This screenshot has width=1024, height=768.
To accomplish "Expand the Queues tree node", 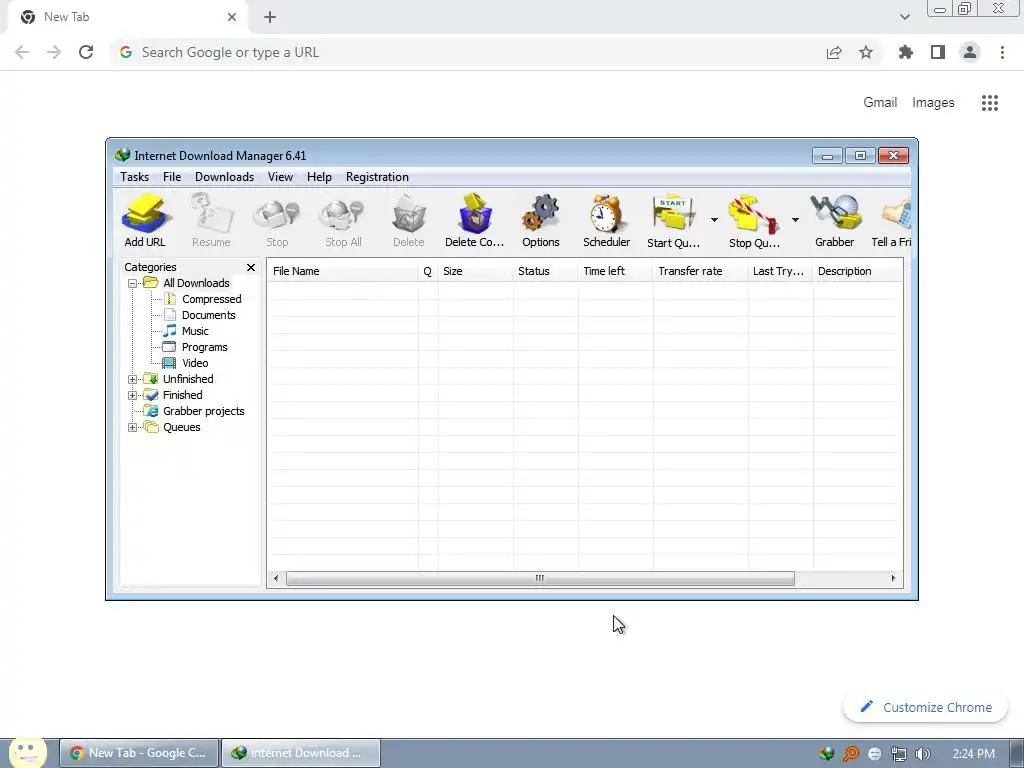I will click(x=133, y=427).
